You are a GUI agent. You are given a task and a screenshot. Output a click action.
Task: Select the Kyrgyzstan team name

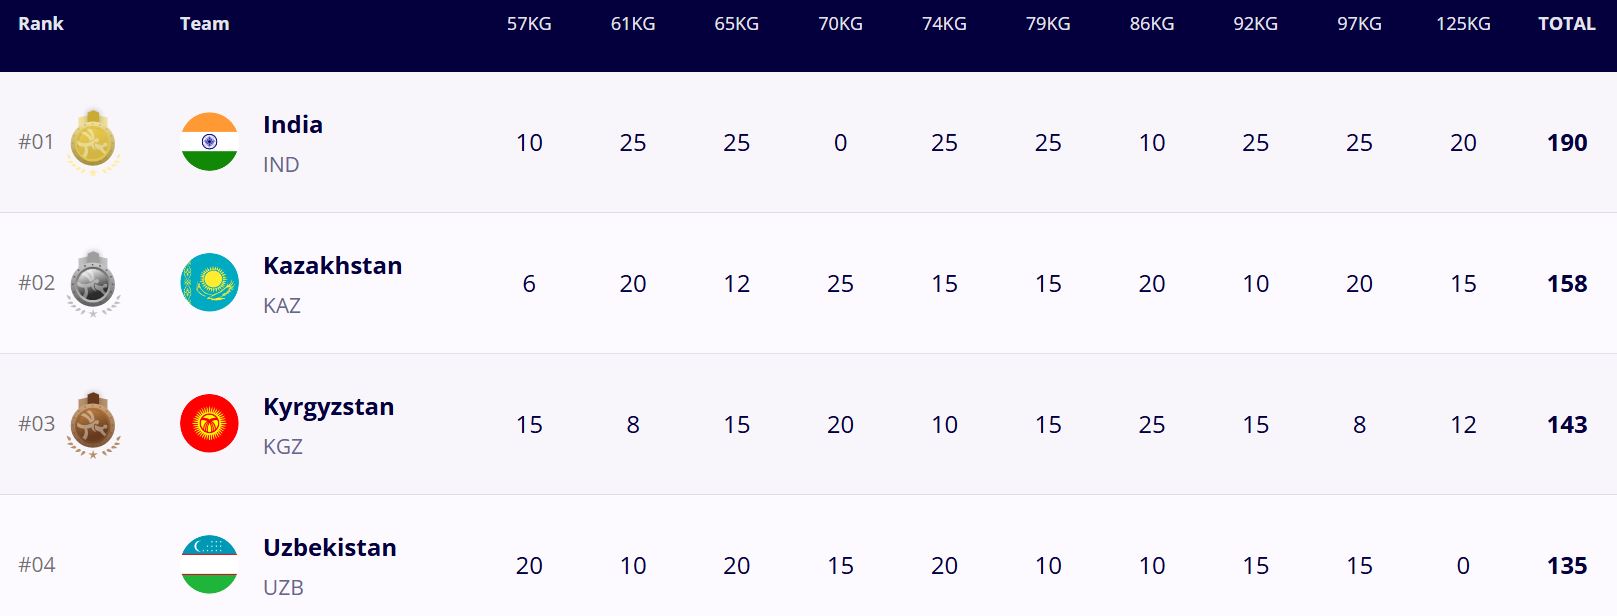pos(328,407)
